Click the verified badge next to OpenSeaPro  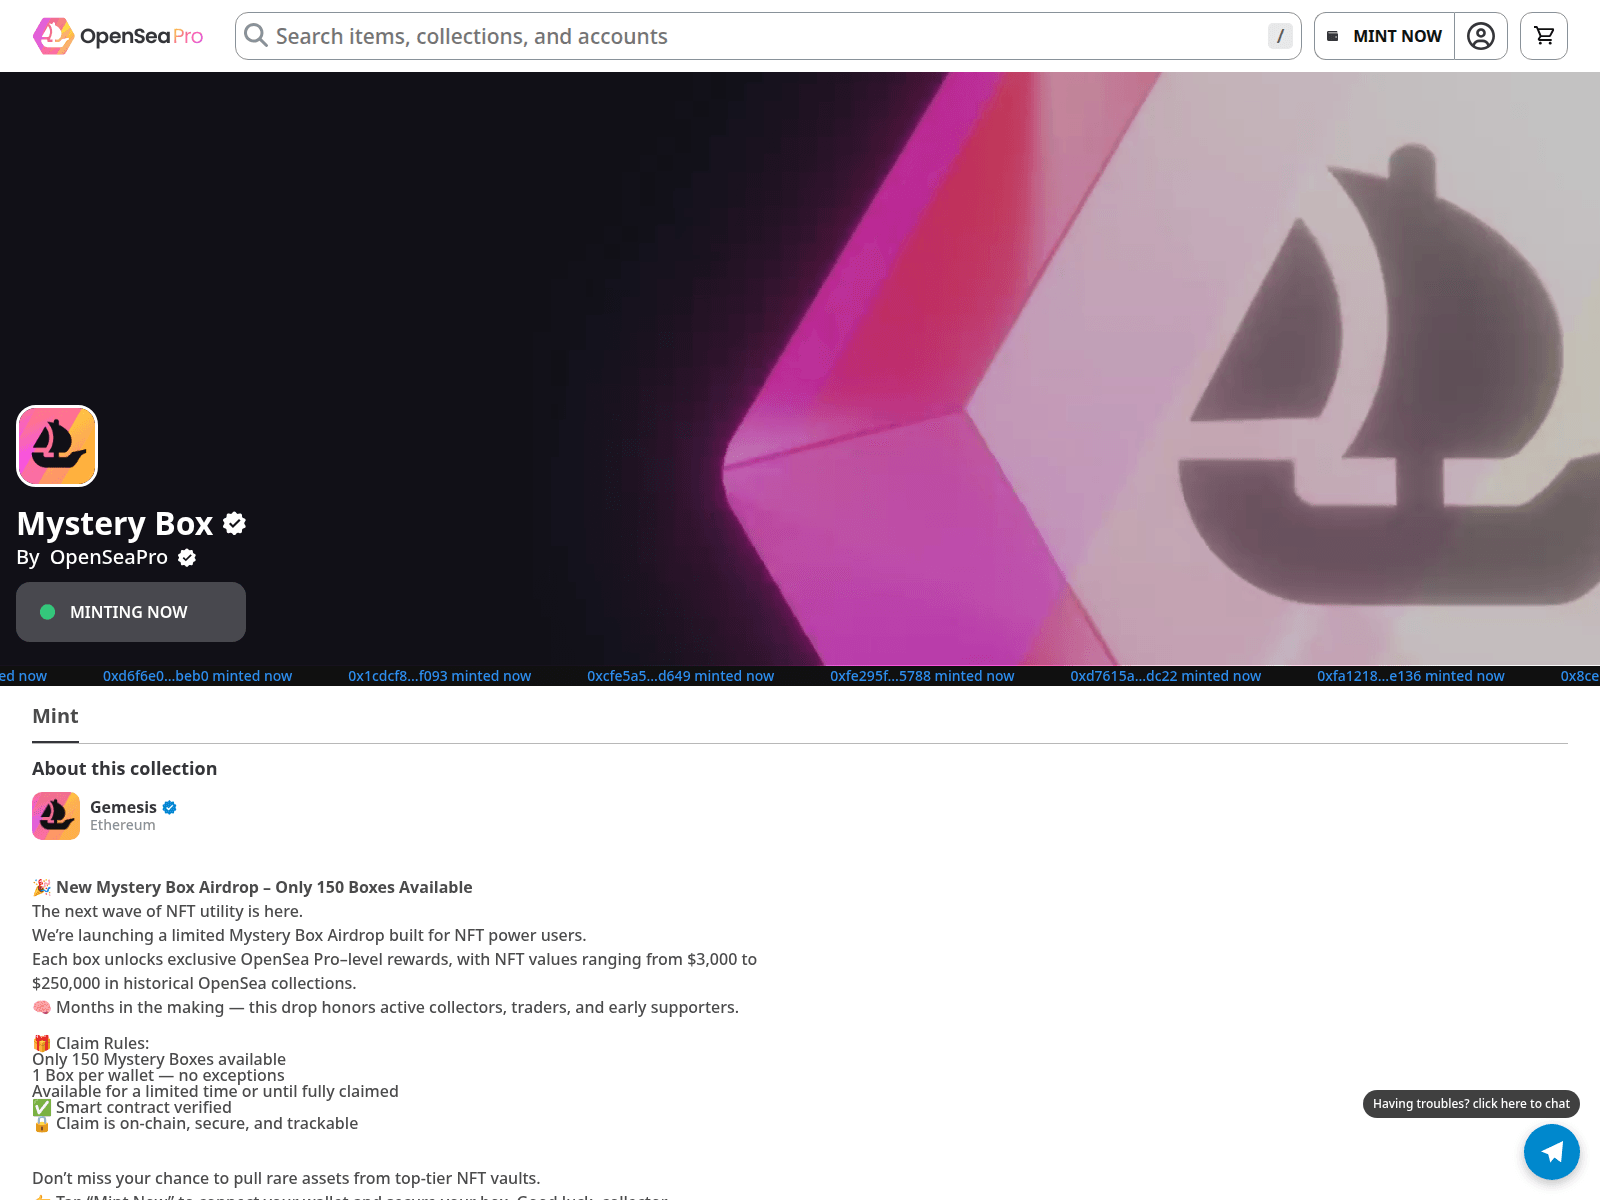pyautogui.click(x=187, y=558)
